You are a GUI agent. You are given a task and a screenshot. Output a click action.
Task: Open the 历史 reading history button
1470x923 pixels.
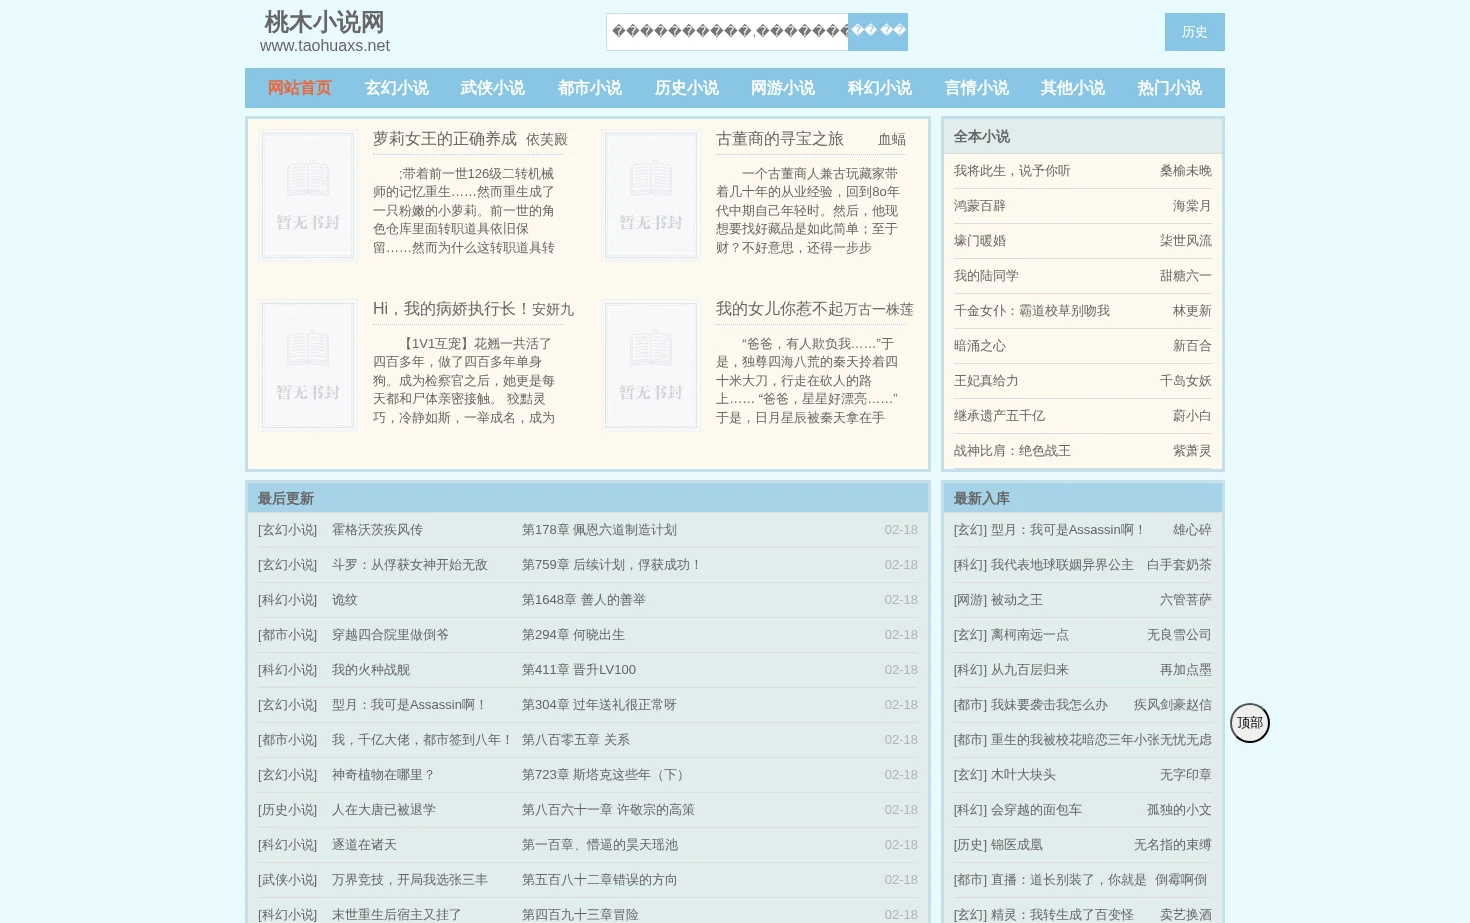[1194, 32]
